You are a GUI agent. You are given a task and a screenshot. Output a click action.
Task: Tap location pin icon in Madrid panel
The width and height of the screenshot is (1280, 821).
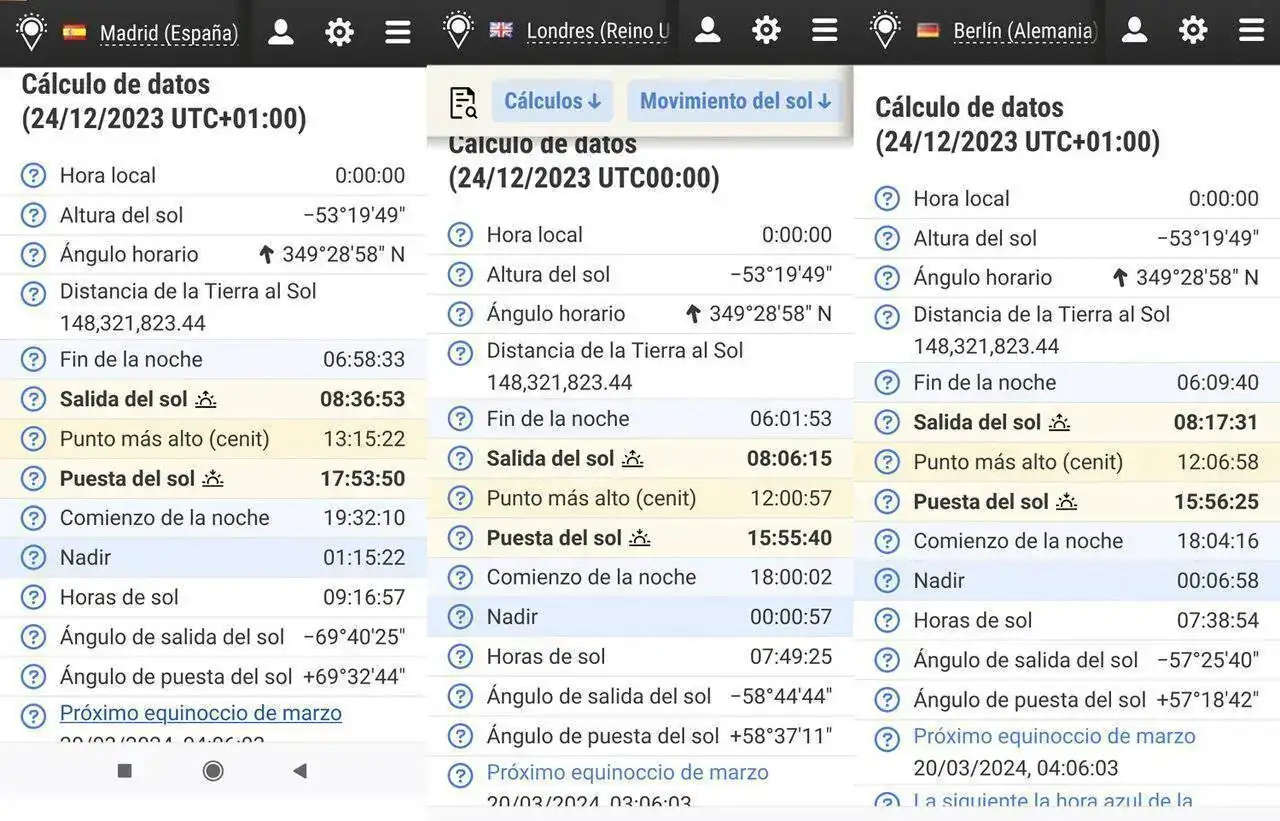click(x=31, y=32)
